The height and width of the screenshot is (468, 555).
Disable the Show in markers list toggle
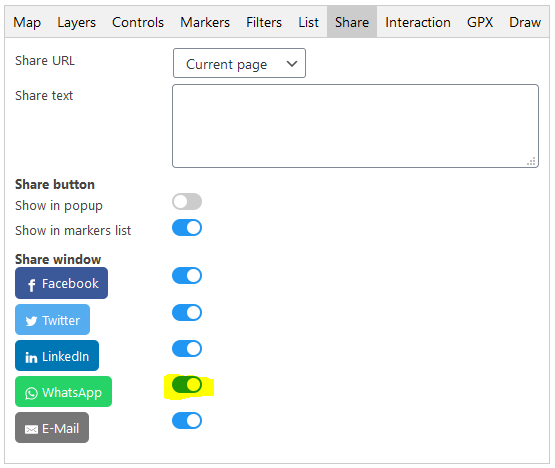[187, 228]
